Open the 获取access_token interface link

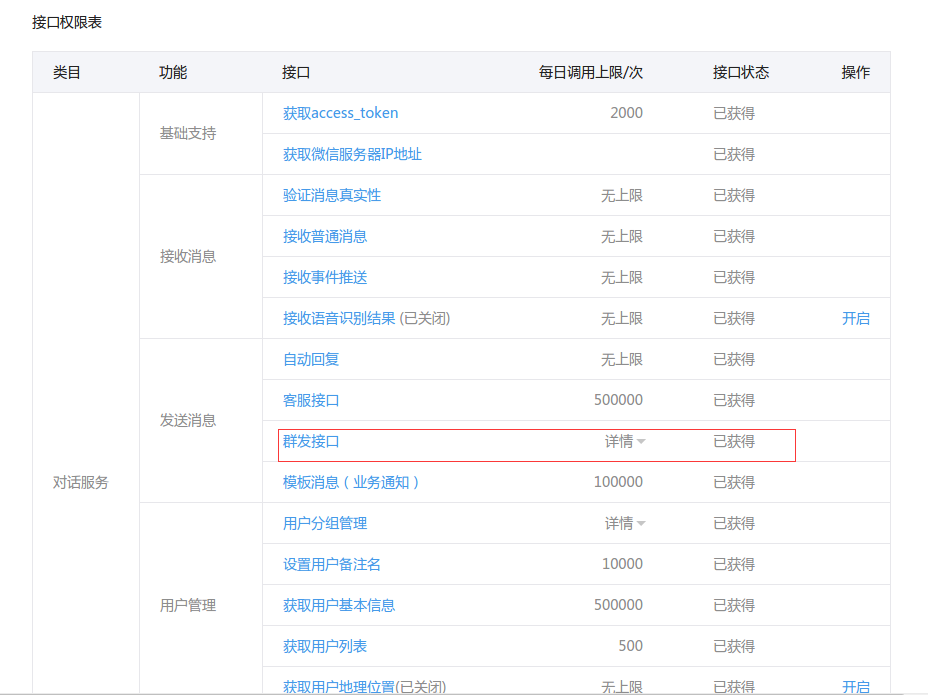click(x=340, y=113)
